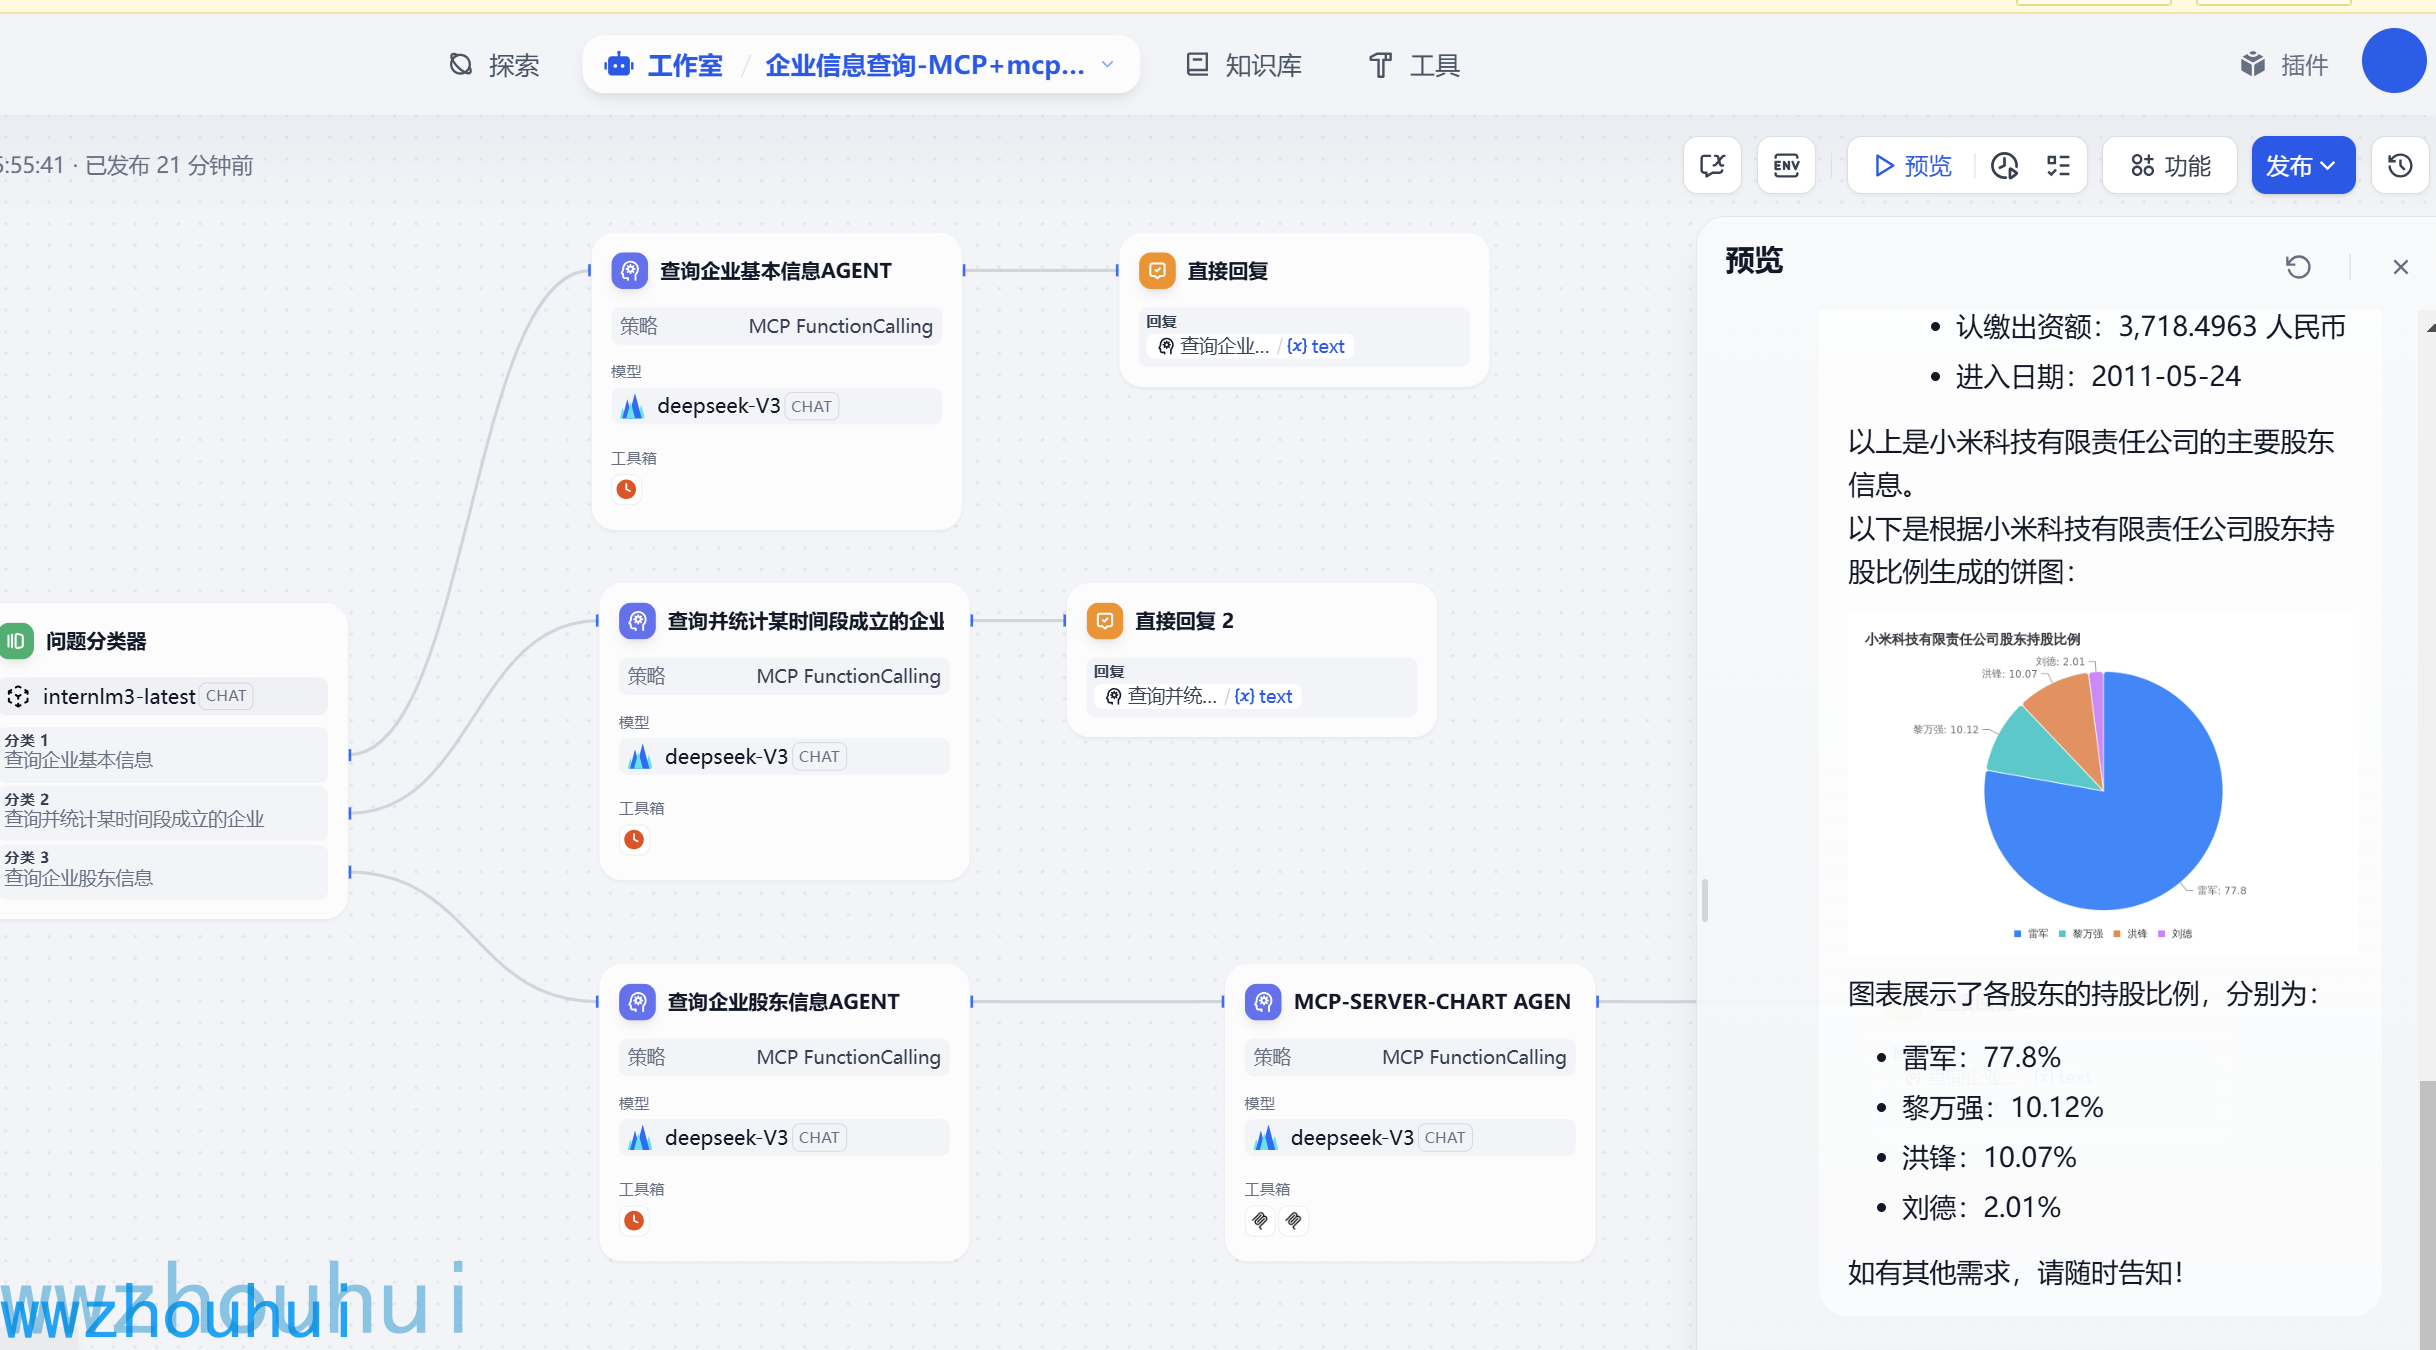This screenshot has height=1350, width=2436.
Task: Click the 黎万强 teal legend swatch
Action: pos(2062,933)
